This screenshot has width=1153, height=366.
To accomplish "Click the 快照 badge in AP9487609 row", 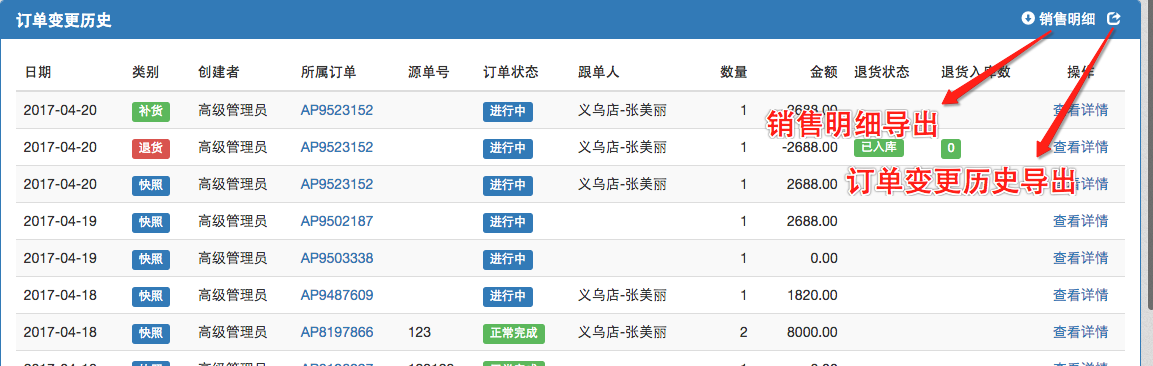I will [x=151, y=296].
